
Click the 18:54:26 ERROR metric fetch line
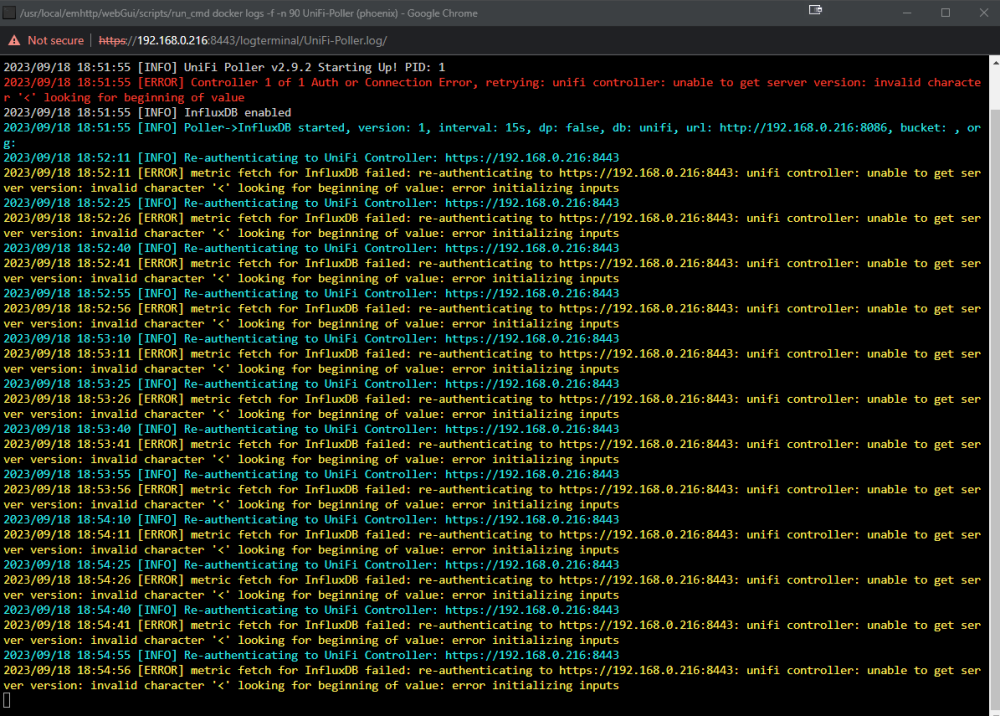pyautogui.click(x=492, y=588)
